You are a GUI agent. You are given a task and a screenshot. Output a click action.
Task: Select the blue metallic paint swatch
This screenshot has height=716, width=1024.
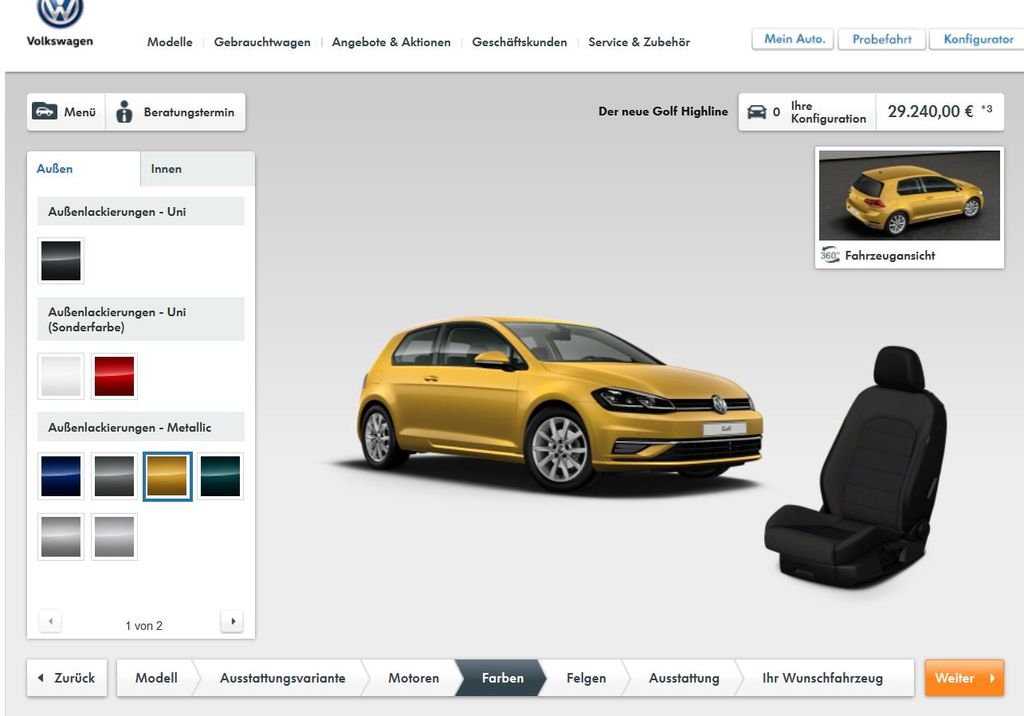[x=61, y=476]
